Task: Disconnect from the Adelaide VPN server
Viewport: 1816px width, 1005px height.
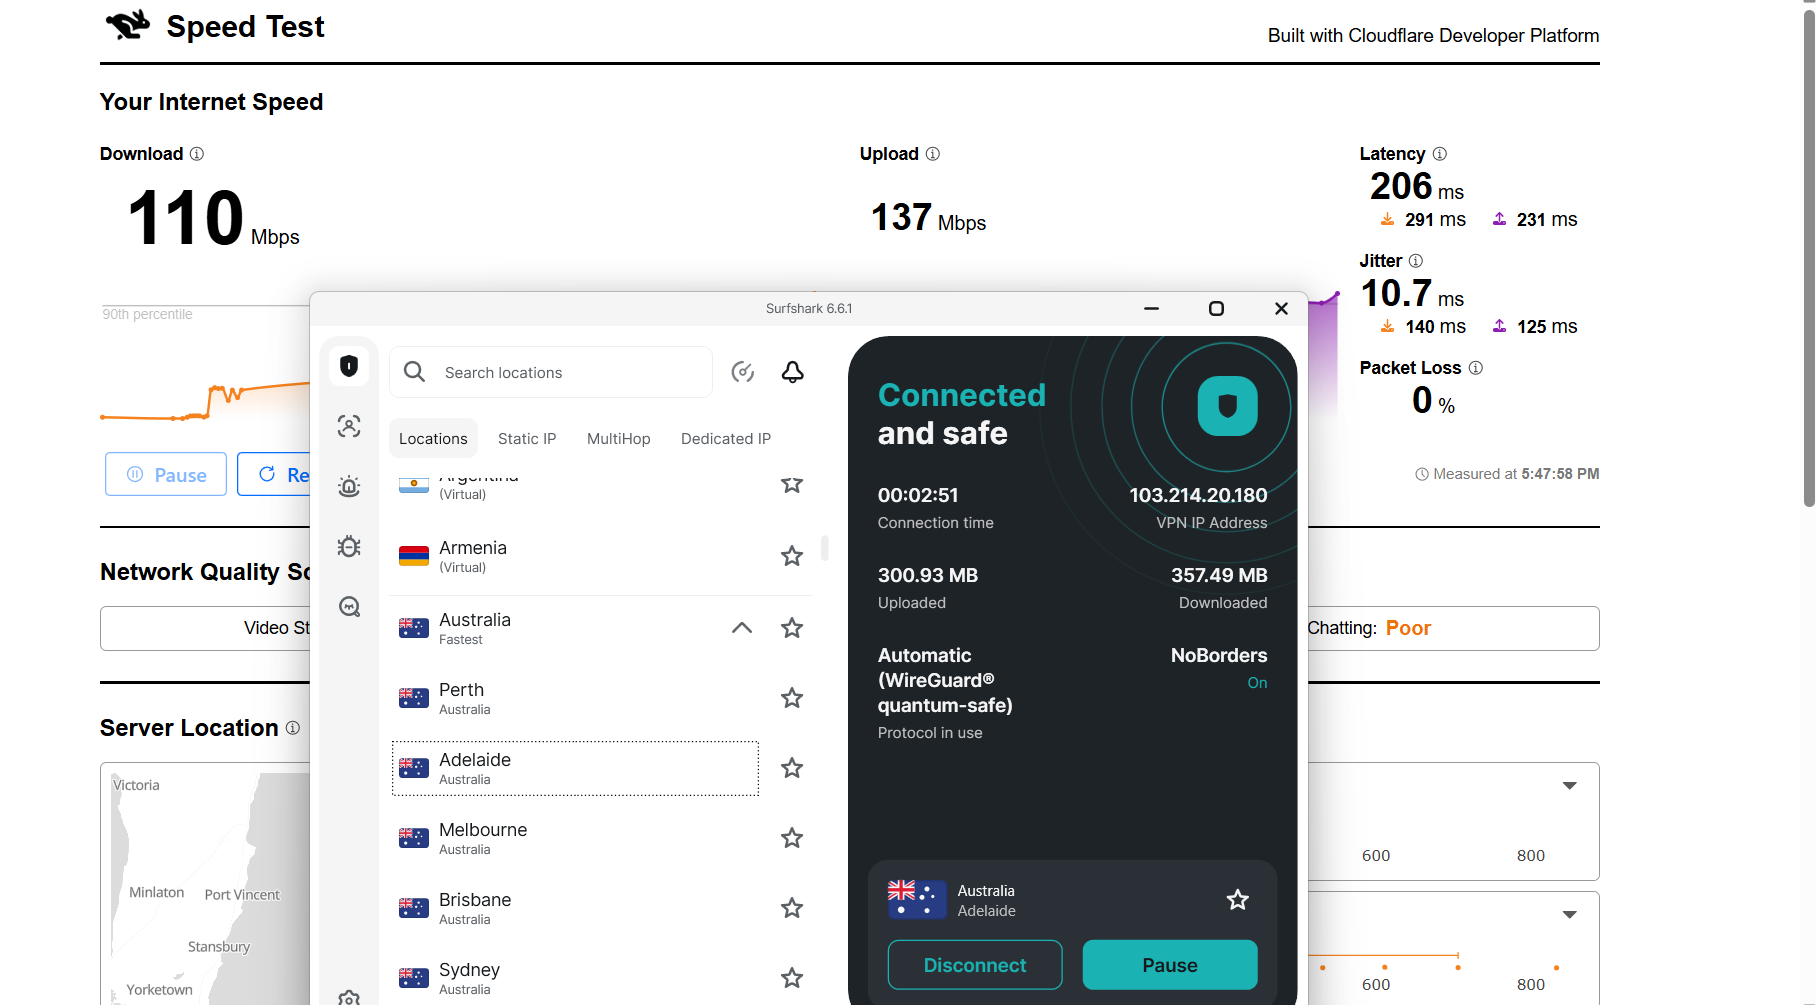Action: [x=974, y=964]
